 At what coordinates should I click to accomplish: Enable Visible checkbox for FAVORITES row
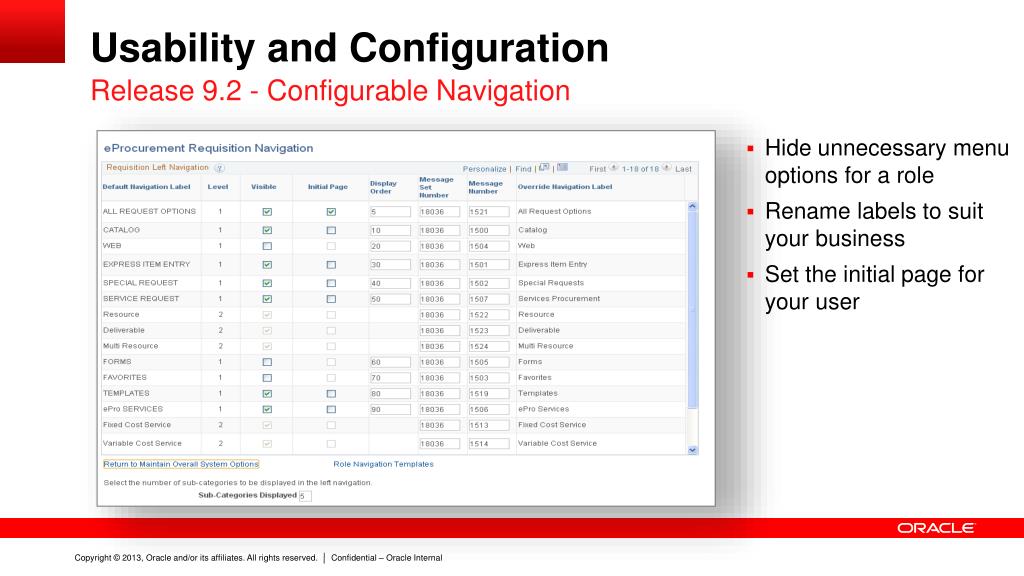point(267,377)
